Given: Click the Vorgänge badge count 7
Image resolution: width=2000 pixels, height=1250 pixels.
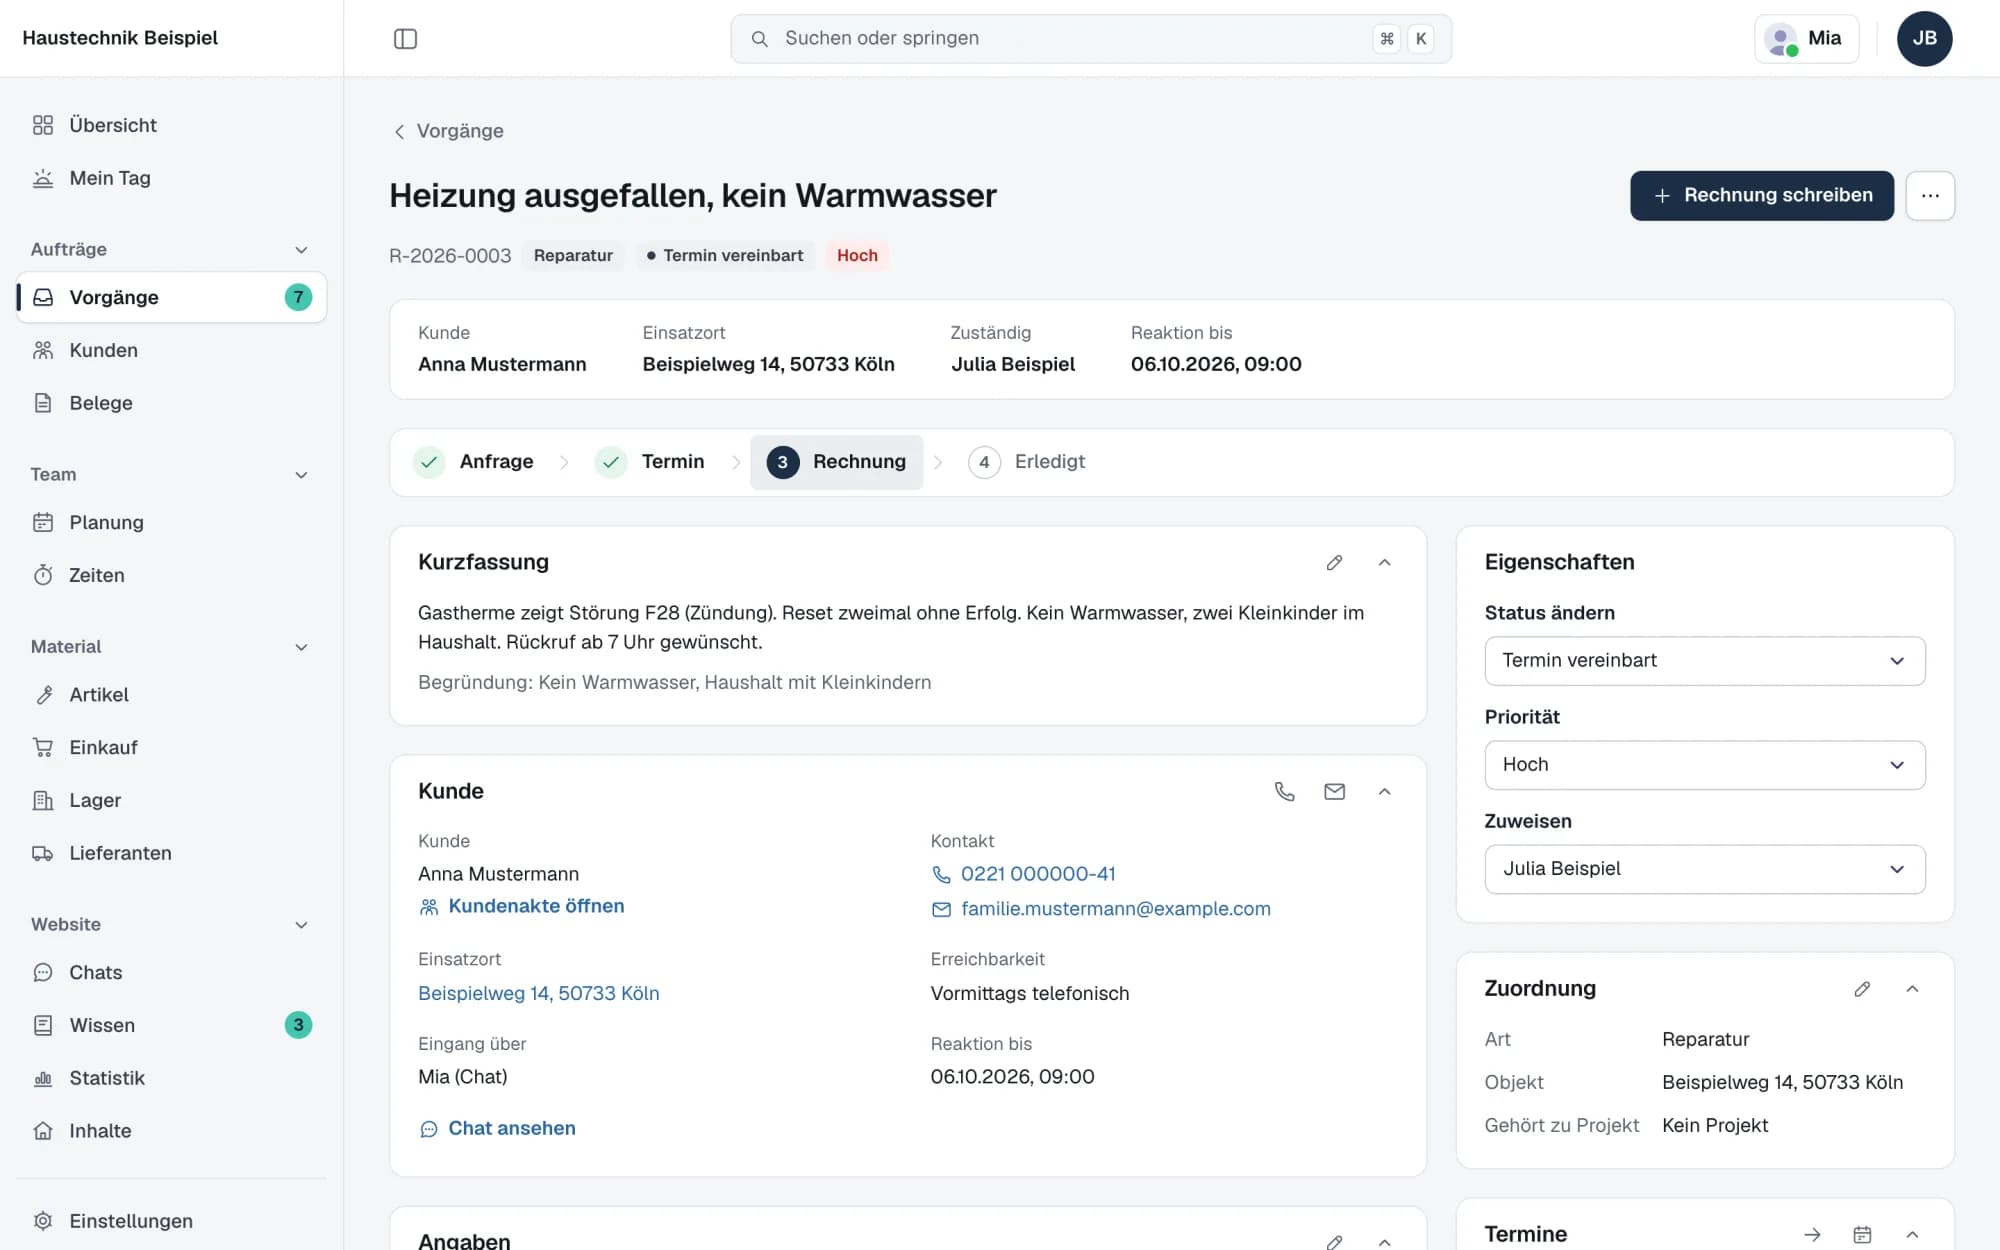Looking at the screenshot, I should [298, 297].
